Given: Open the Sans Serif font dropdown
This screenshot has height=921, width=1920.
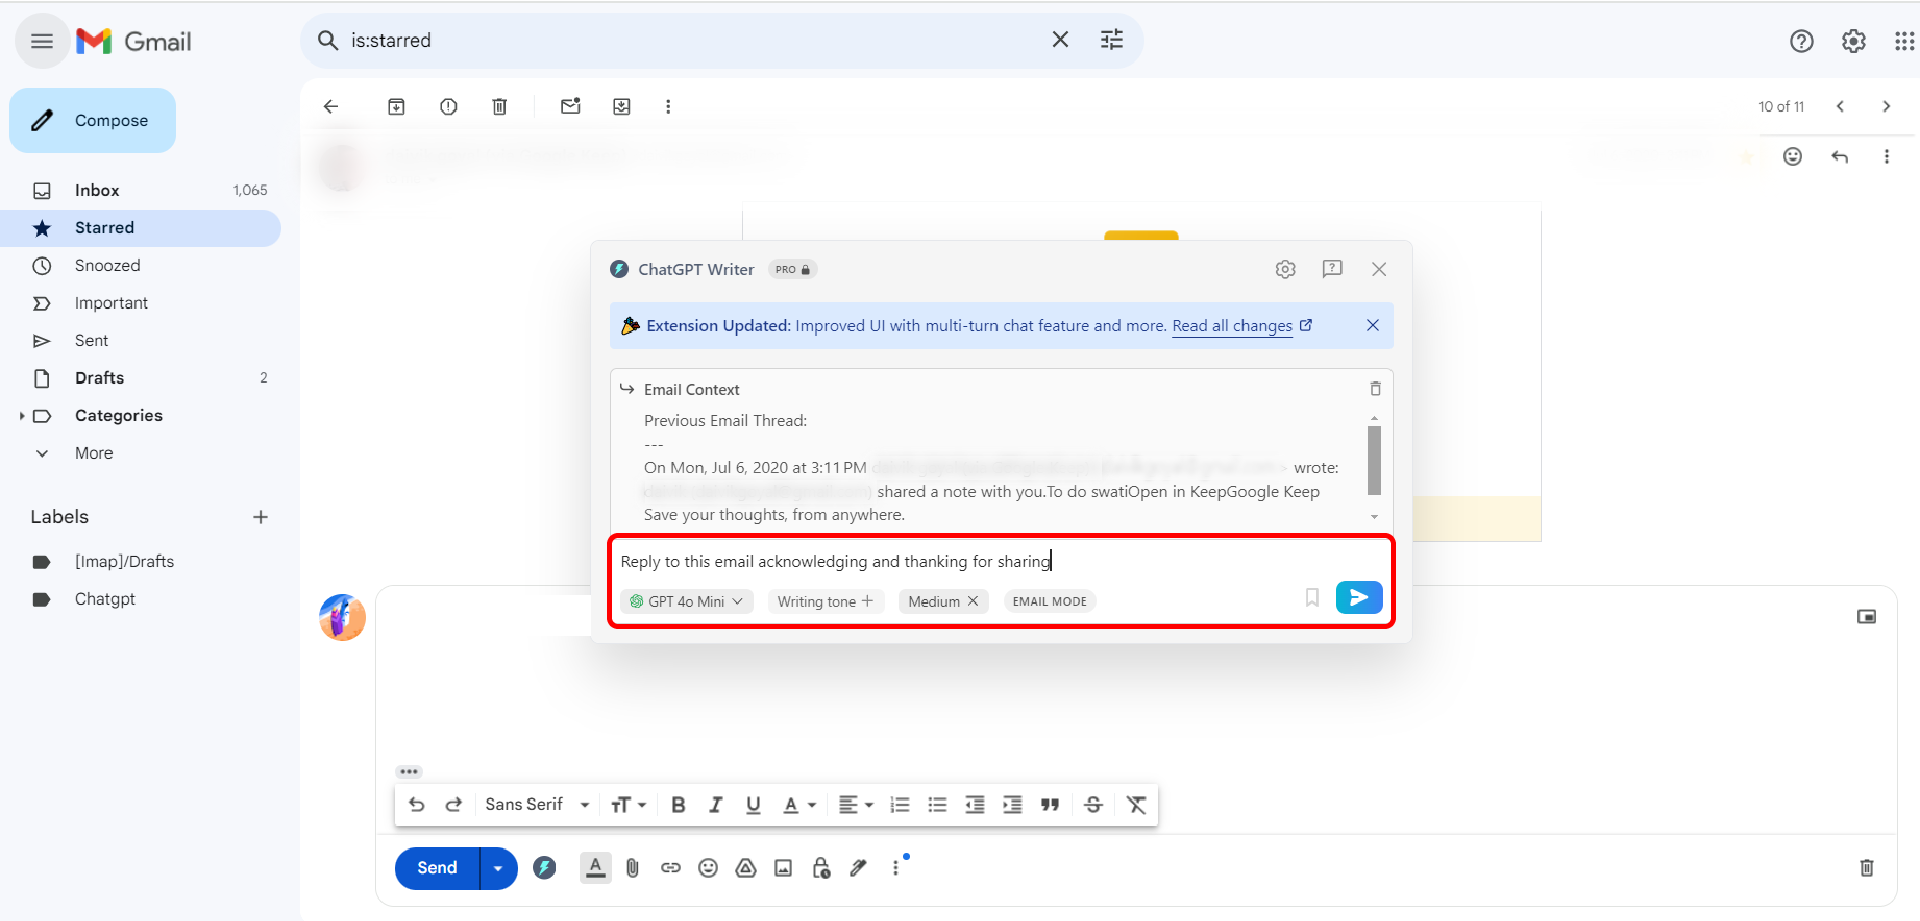Looking at the screenshot, I should 537,805.
